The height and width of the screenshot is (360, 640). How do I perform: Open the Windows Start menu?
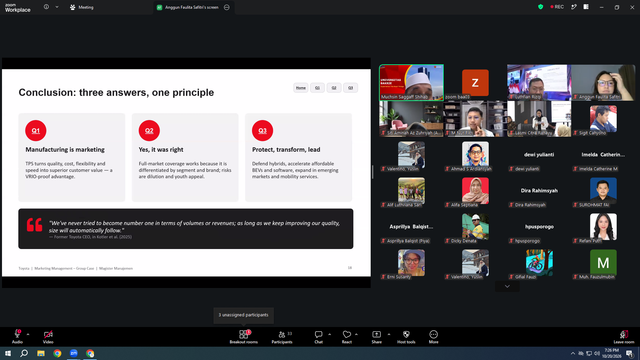(x=8, y=353)
